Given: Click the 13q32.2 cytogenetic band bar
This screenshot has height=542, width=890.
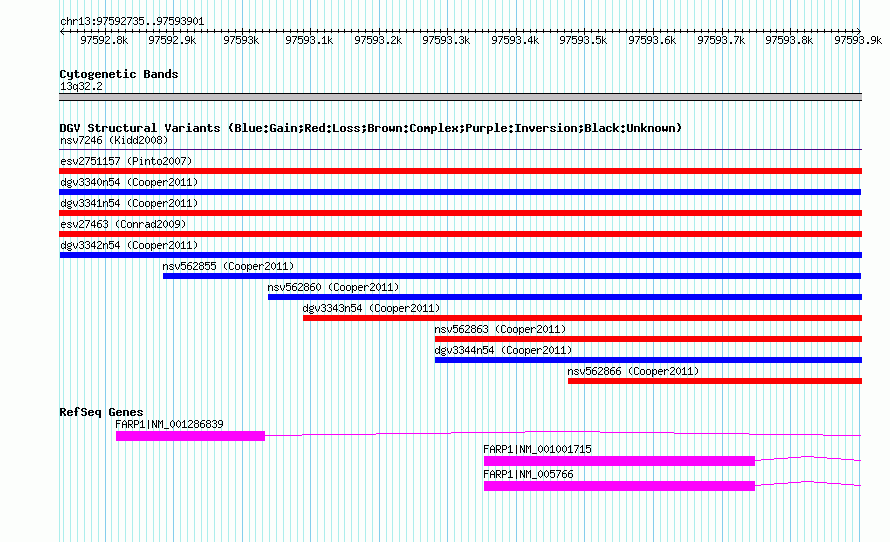Looking at the screenshot, I should (x=460, y=97).
